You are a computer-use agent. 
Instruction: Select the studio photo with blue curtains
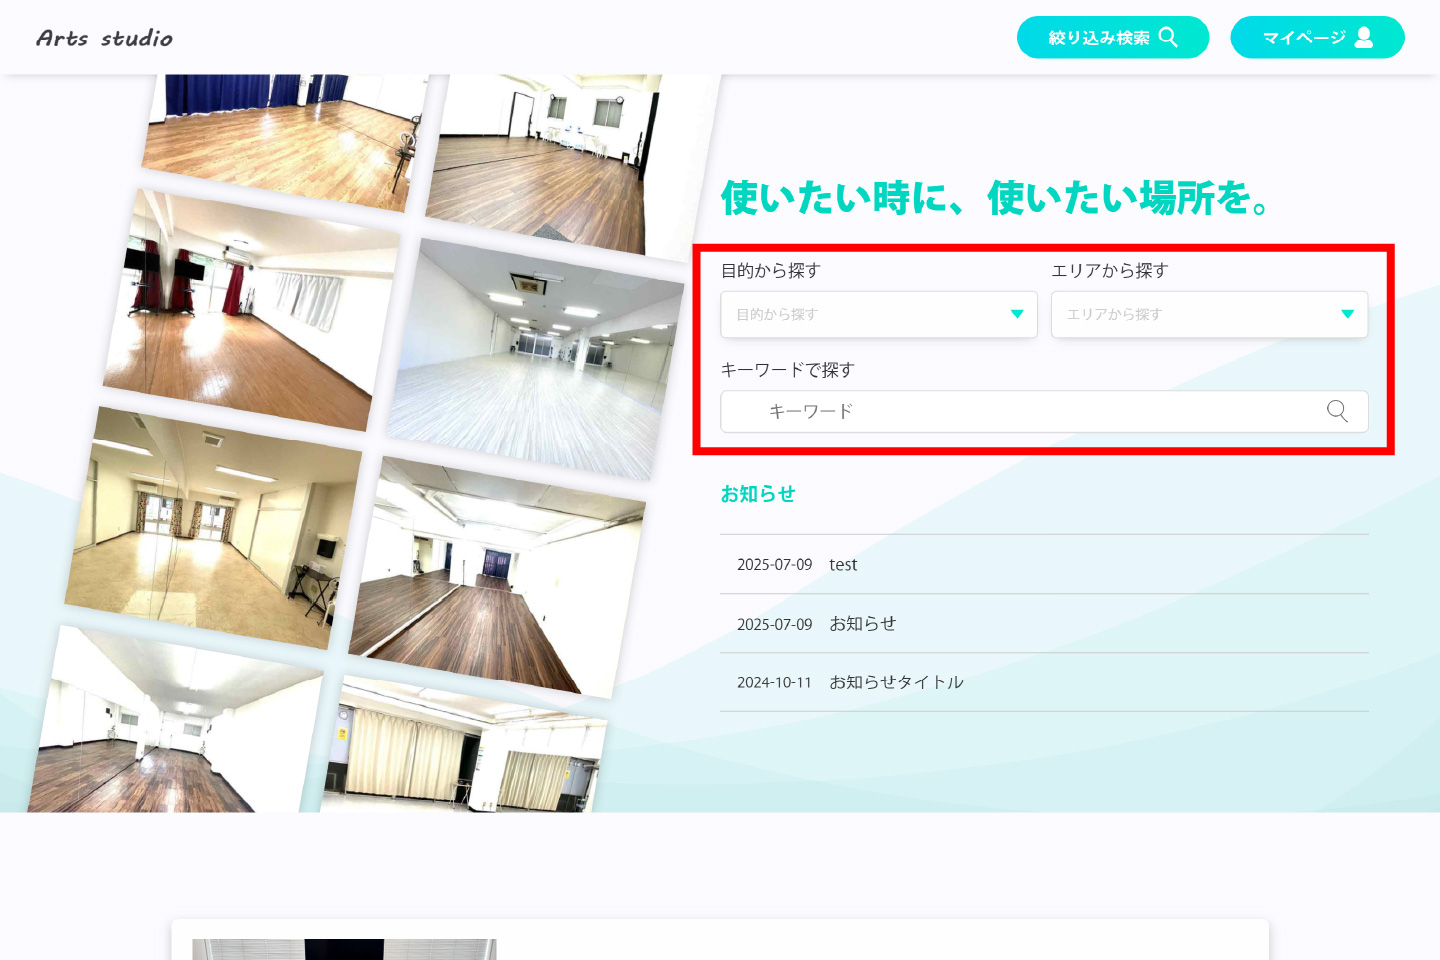[285, 135]
